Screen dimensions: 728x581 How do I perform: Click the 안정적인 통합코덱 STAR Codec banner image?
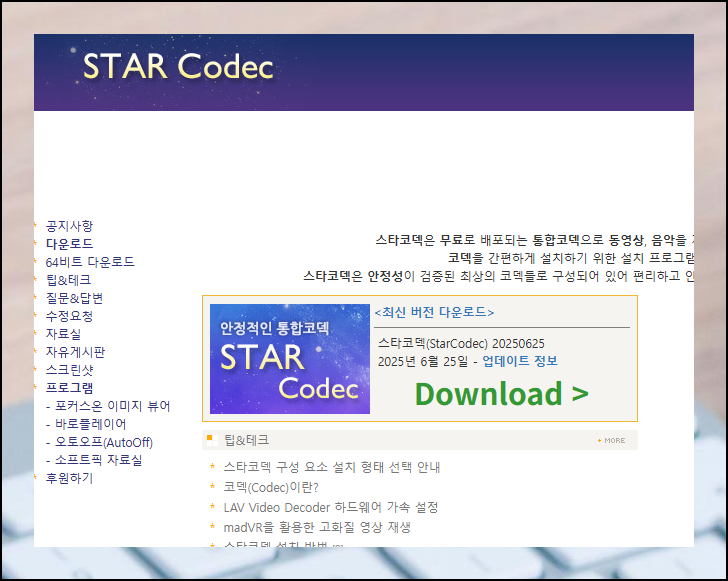(x=290, y=359)
